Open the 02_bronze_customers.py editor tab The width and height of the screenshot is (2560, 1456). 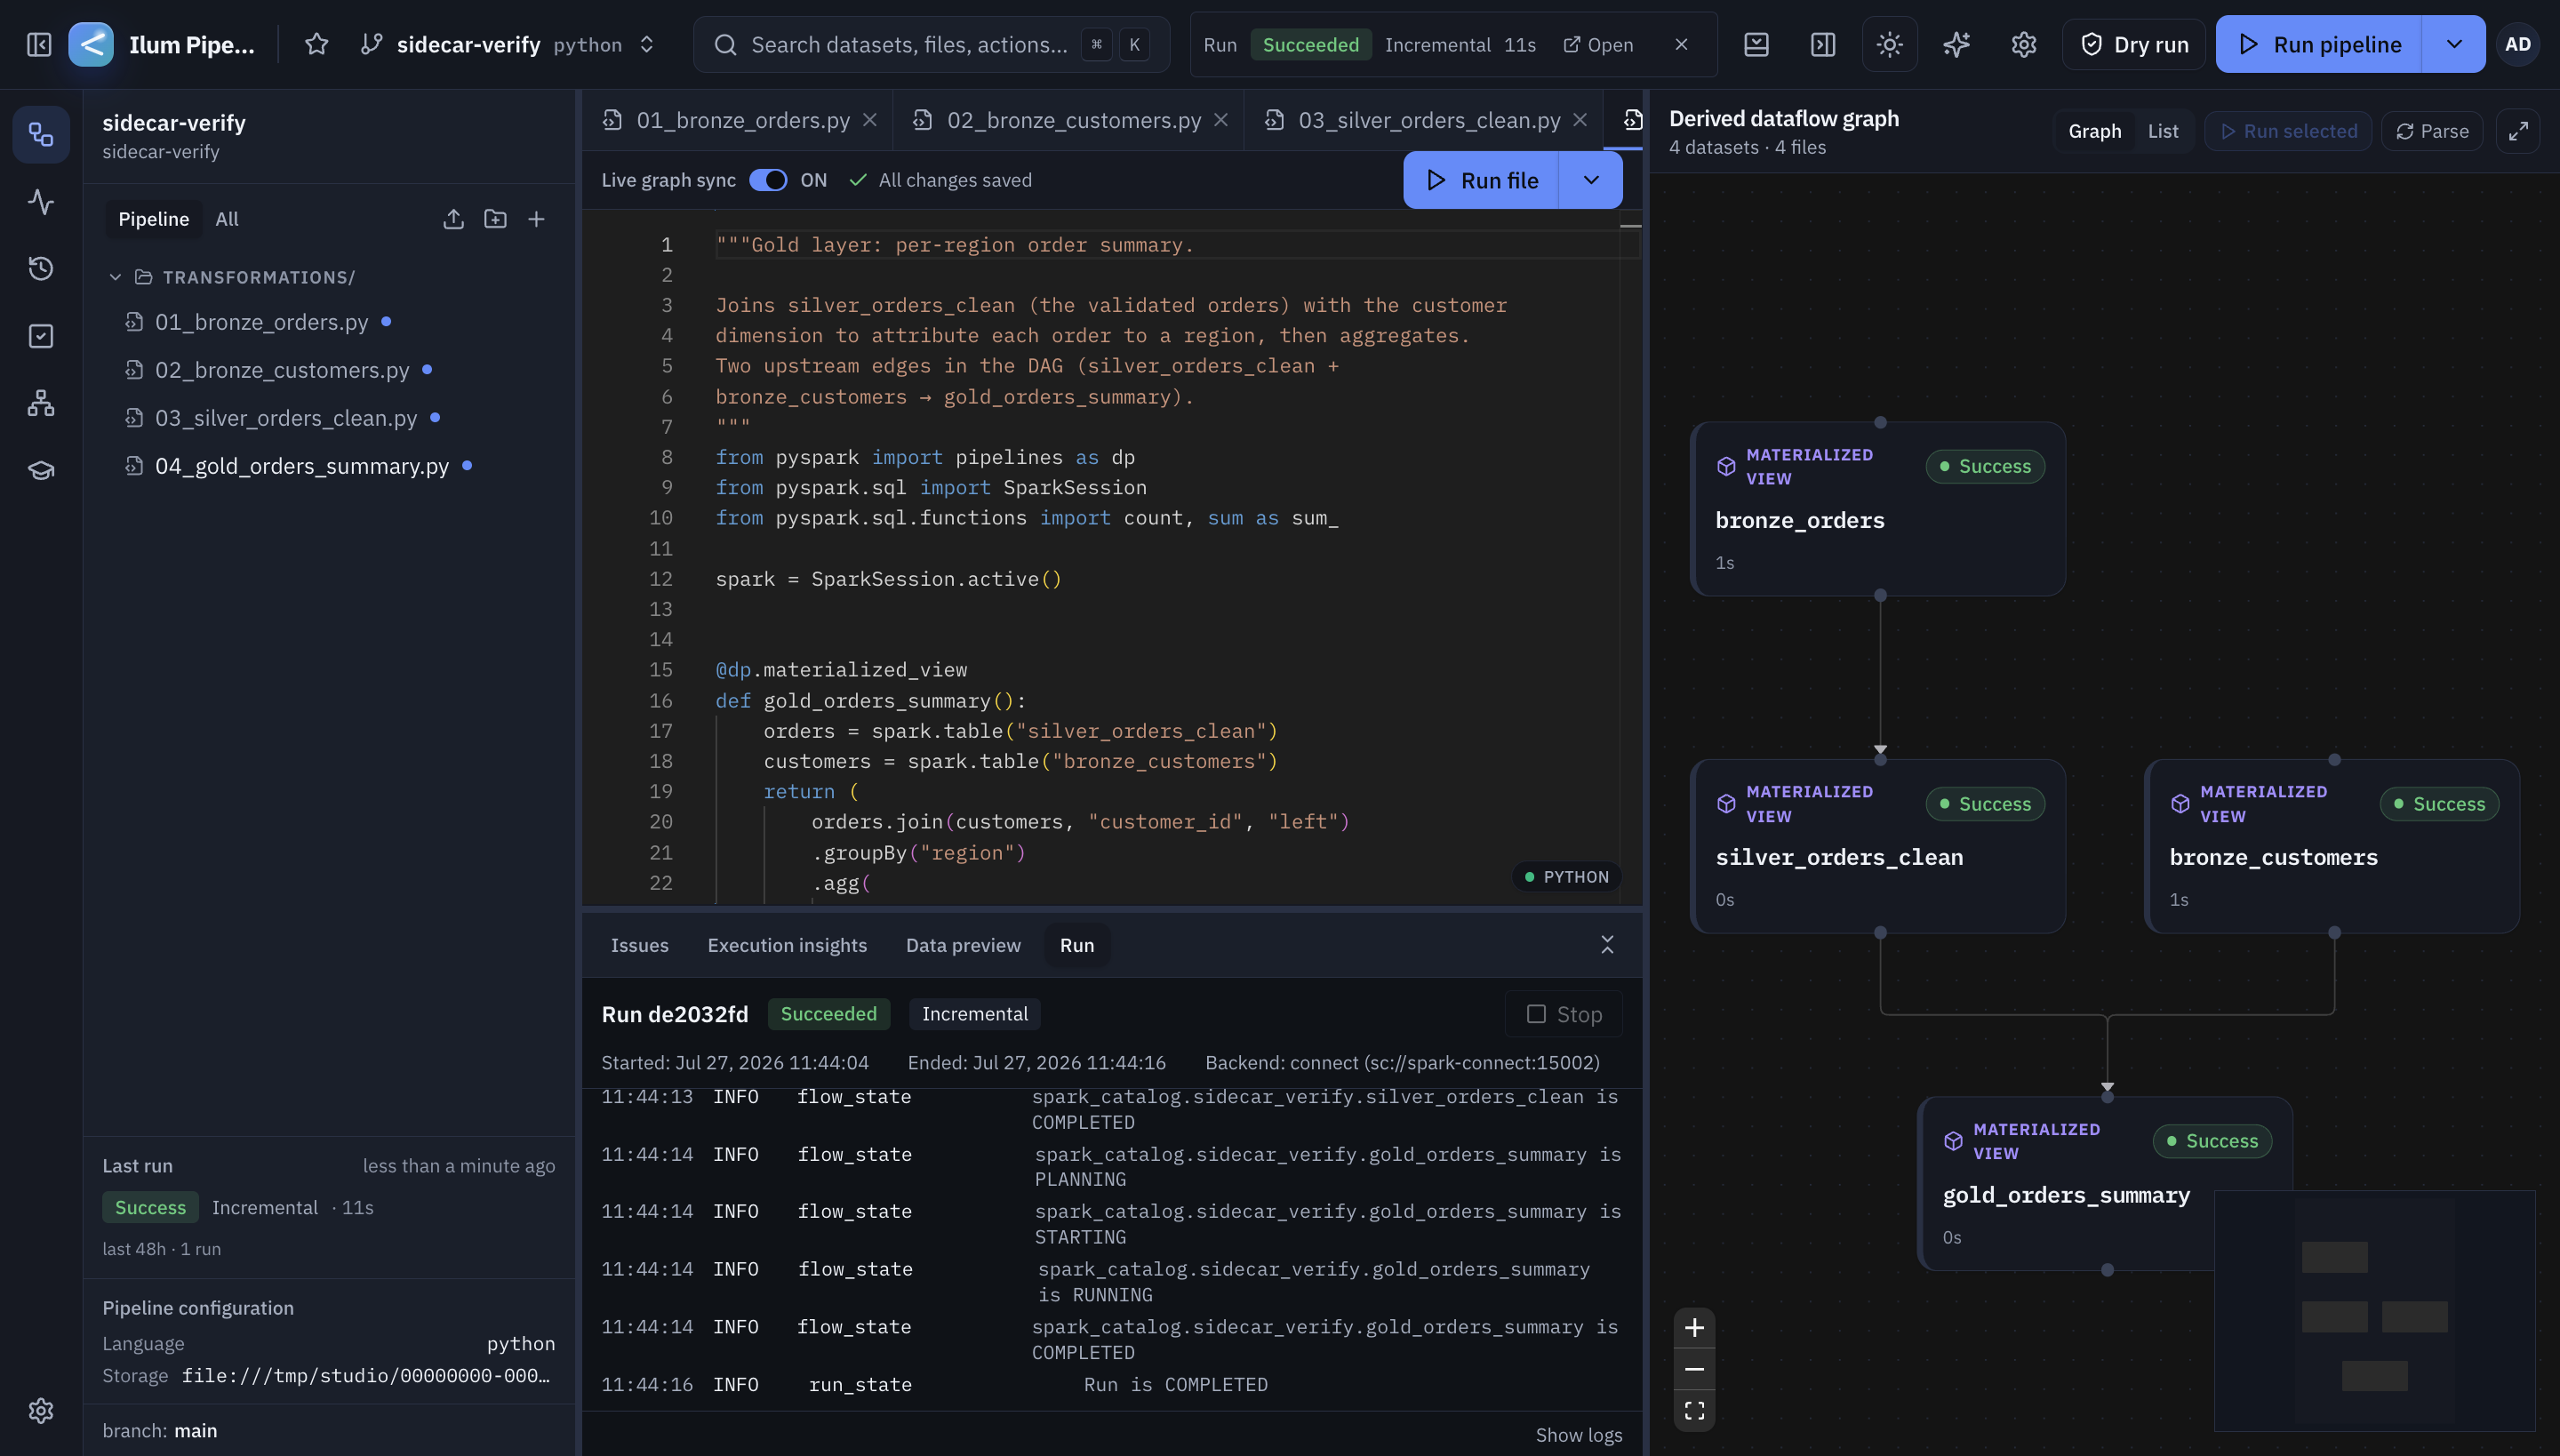coord(1074,120)
